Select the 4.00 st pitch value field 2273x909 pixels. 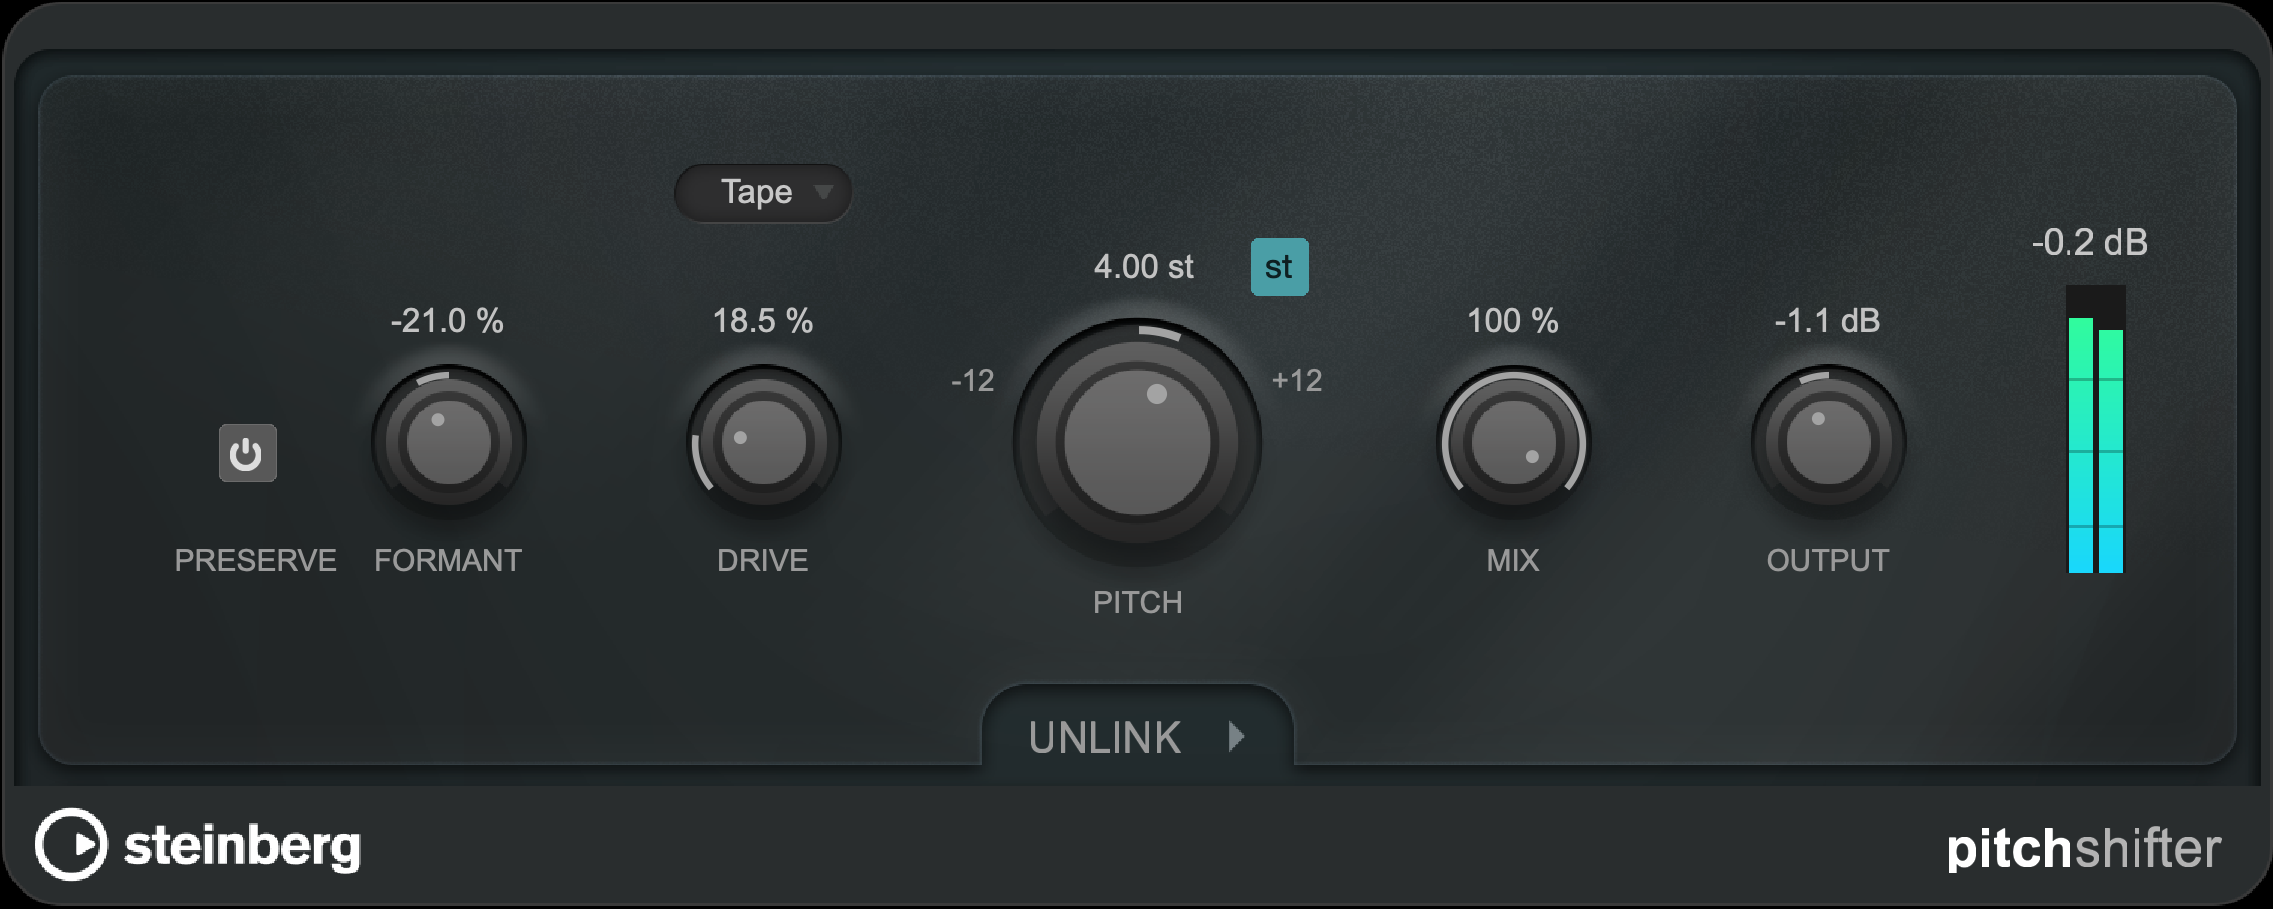tap(1143, 267)
